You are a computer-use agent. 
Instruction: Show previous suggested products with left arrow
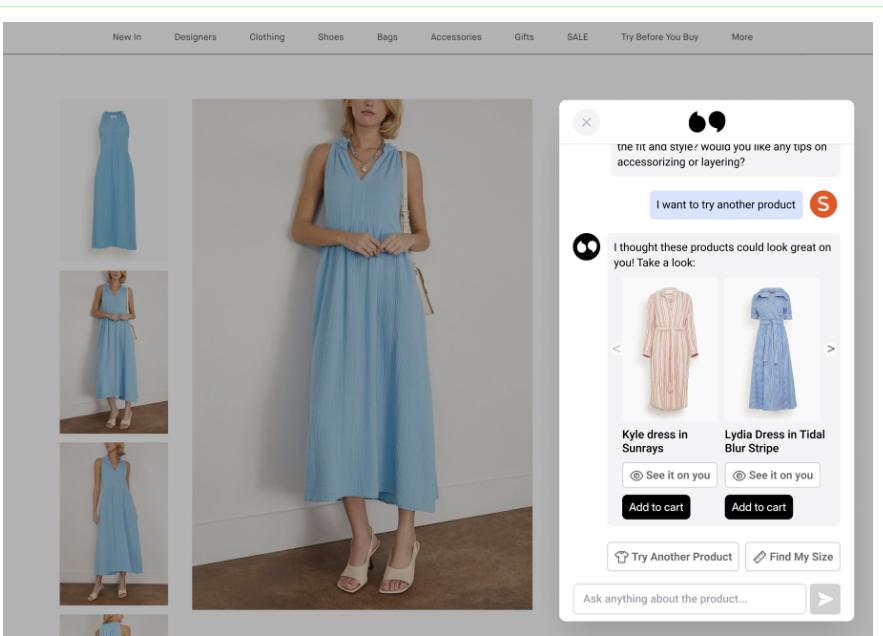617,349
